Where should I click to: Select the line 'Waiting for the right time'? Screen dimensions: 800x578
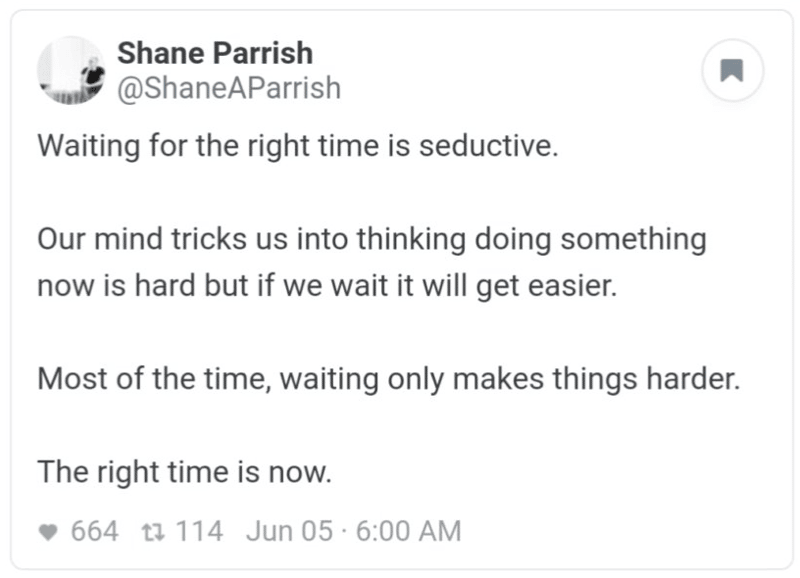tap(298, 146)
